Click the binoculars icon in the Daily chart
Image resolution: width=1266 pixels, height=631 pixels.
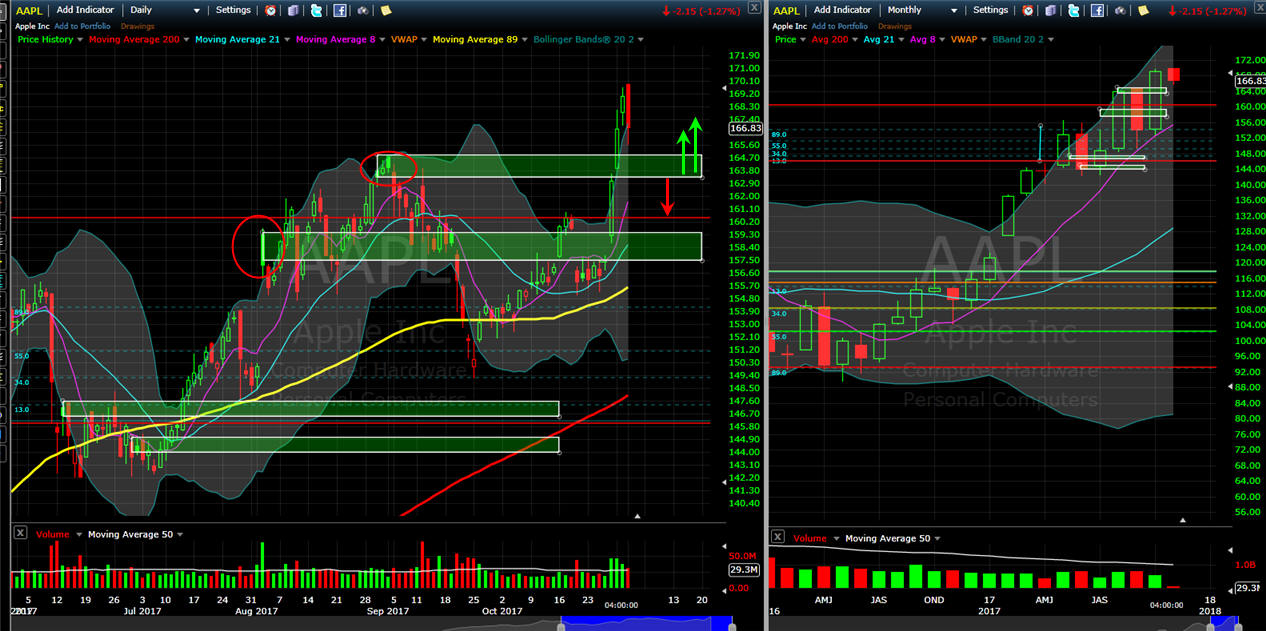point(362,10)
